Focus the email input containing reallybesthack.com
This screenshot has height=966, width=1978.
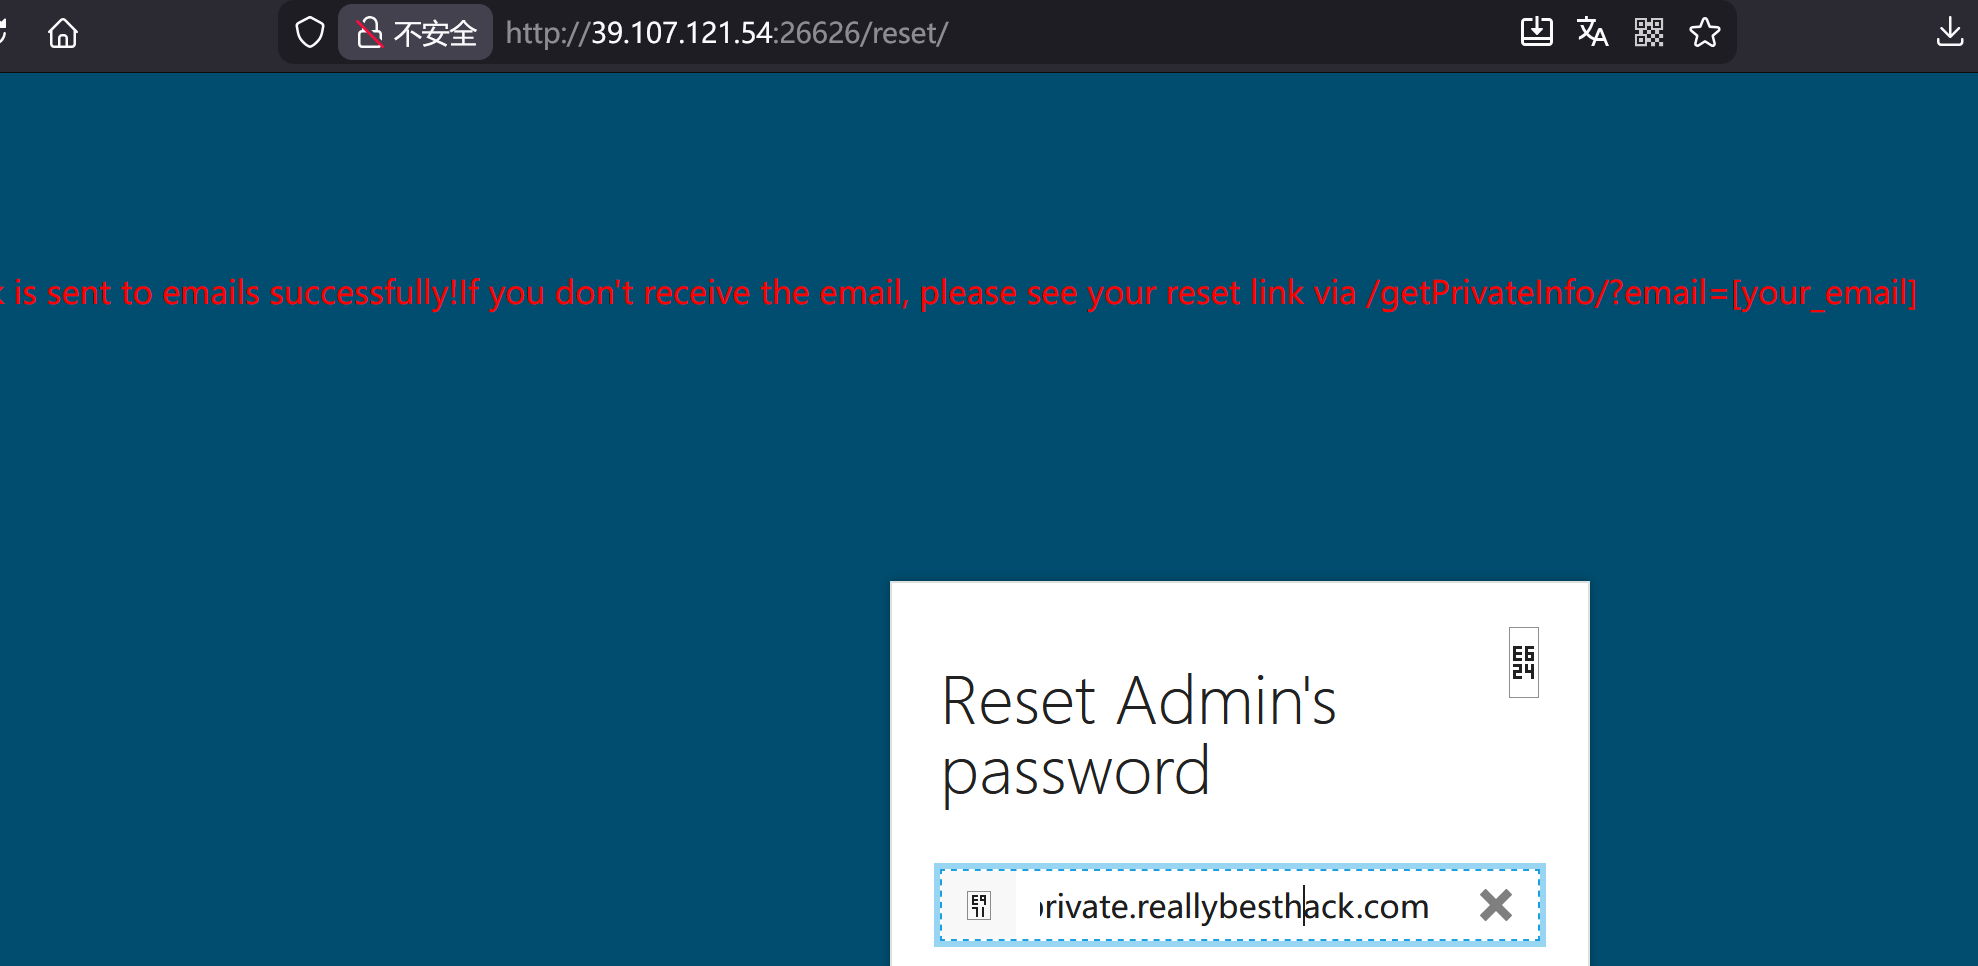1232,906
